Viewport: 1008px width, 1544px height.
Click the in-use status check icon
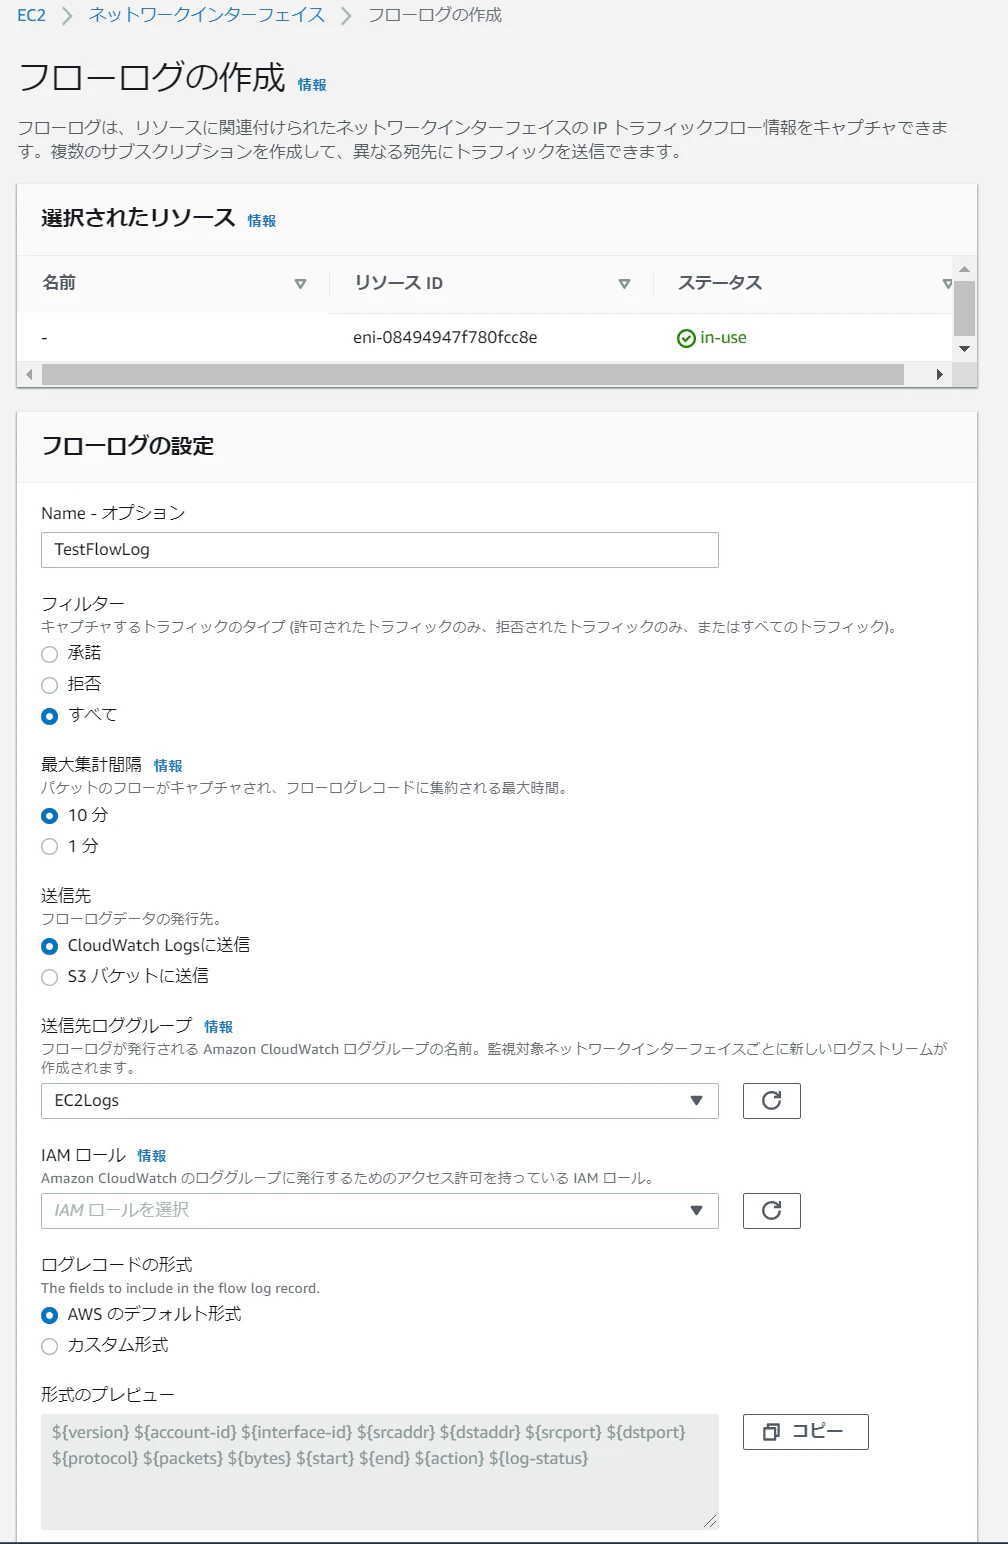click(686, 338)
